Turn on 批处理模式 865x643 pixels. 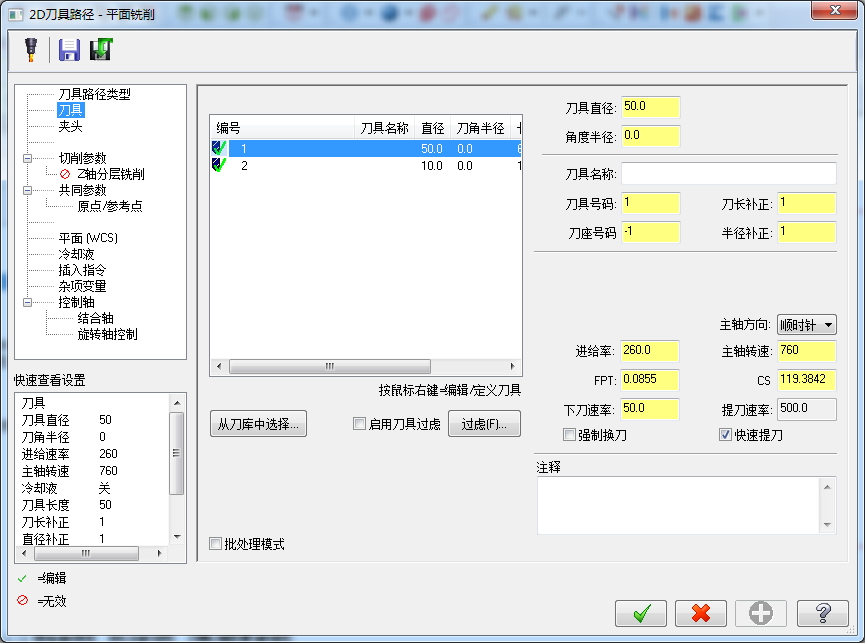pos(215,541)
